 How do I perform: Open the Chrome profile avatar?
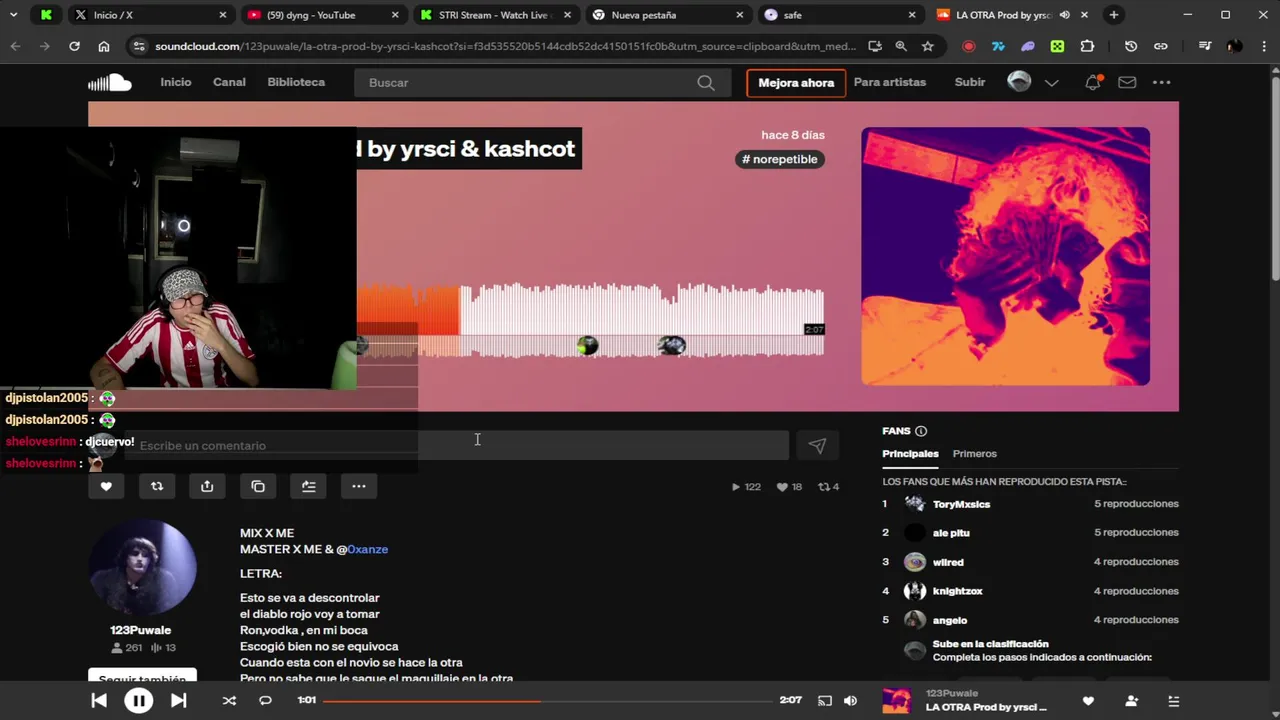click(1234, 46)
